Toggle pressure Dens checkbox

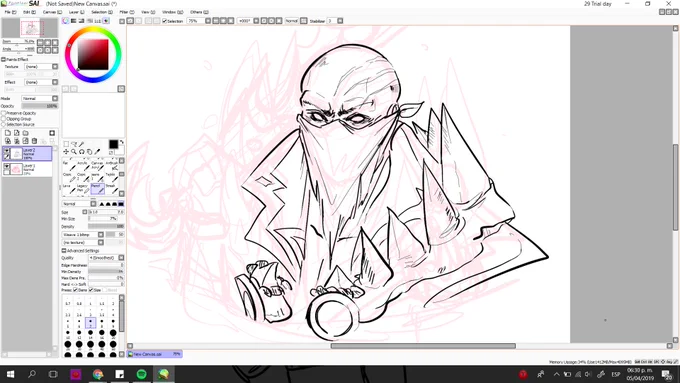click(x=75, y=290)
